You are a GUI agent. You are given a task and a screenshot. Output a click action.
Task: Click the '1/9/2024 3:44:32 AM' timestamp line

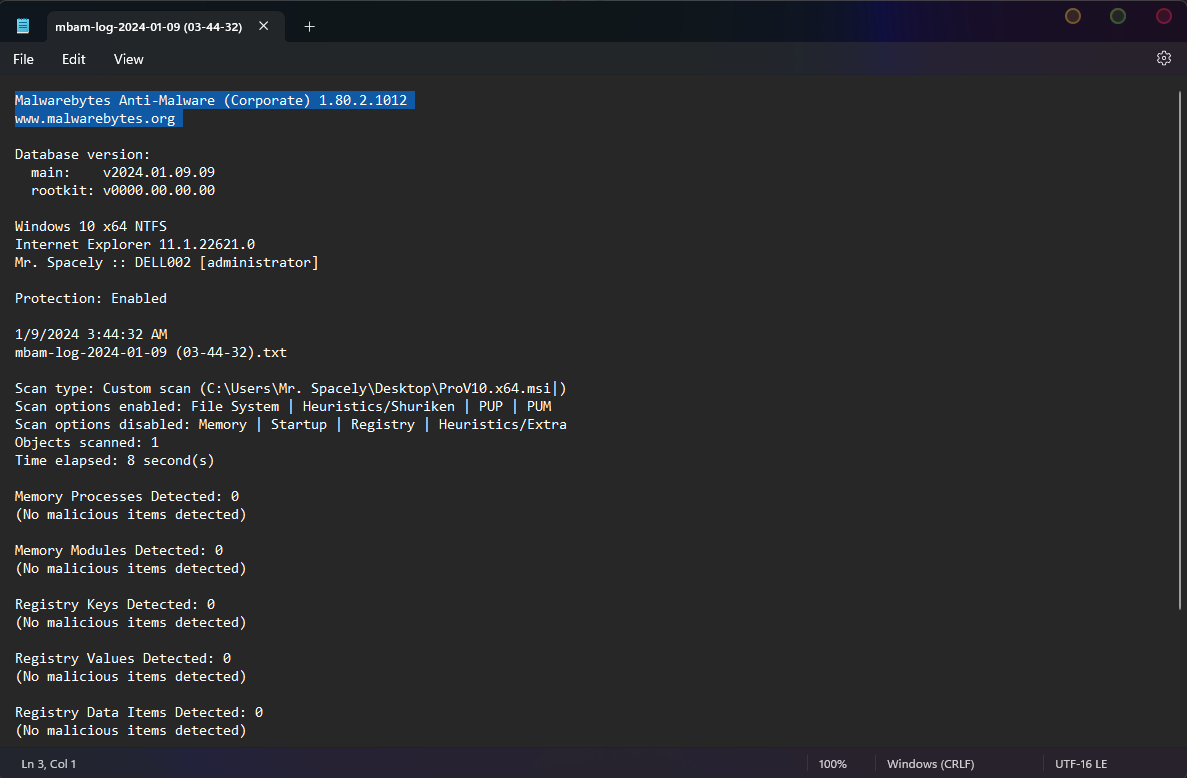click(91, 335)
